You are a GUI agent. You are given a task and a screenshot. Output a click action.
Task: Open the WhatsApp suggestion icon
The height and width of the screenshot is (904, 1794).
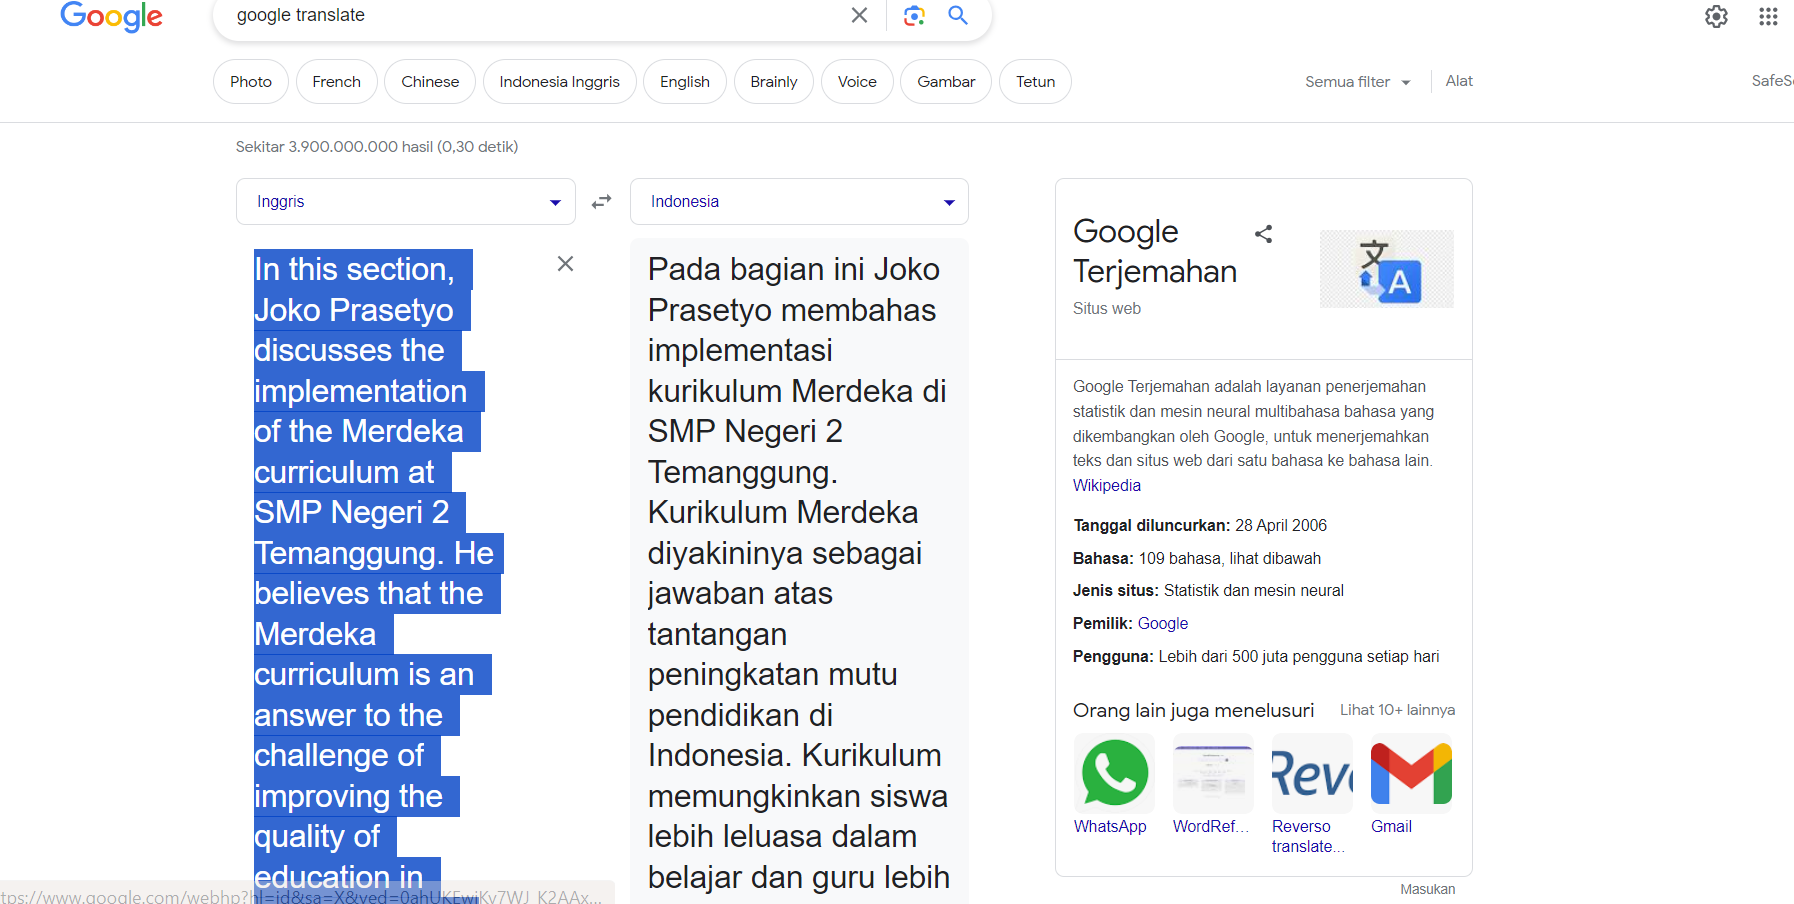pos(1114,773)
